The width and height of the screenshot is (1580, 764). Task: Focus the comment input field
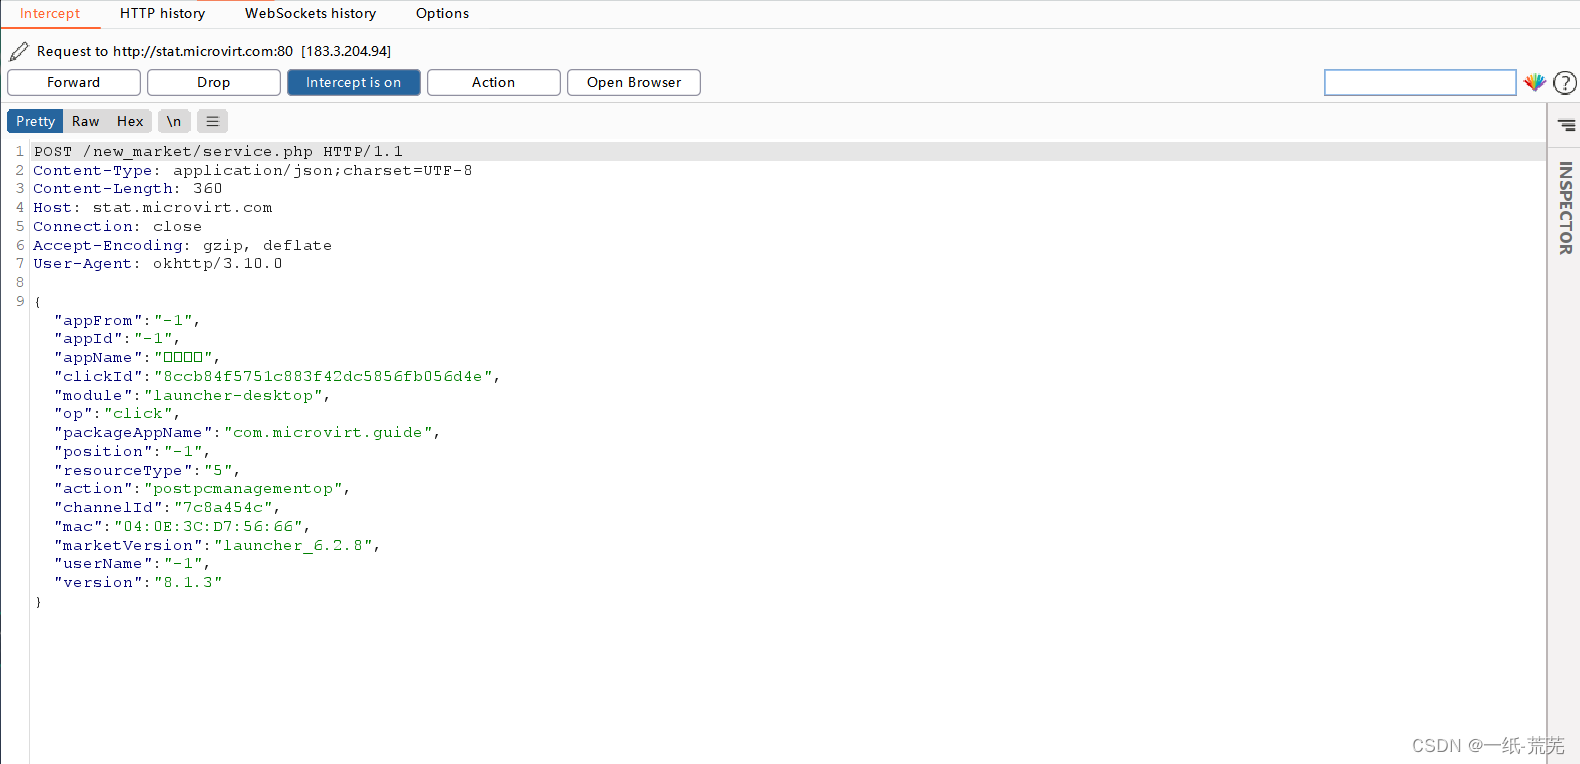pos(1420,82)
